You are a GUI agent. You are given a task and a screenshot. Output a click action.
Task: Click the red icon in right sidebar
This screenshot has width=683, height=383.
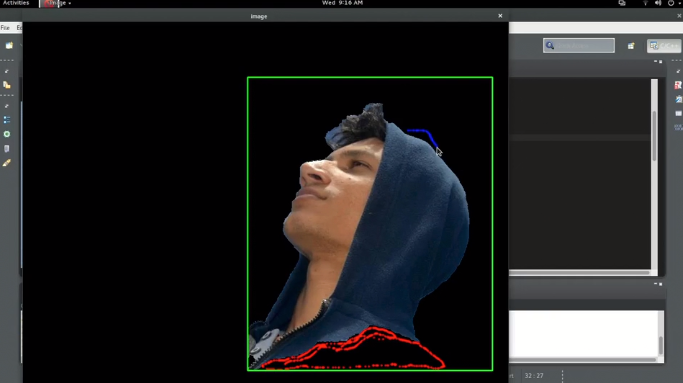(678, 85)
